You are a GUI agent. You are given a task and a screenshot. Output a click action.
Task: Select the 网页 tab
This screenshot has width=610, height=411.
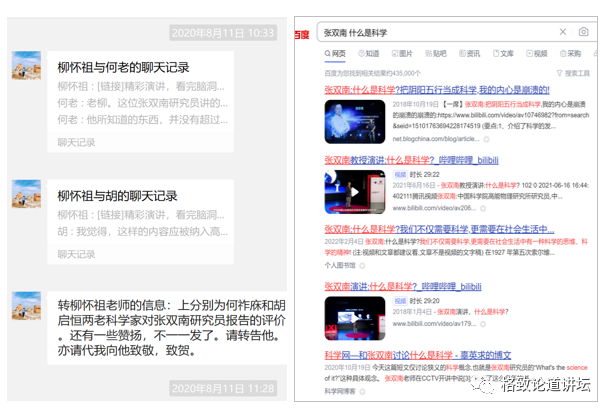coord(335,54)
